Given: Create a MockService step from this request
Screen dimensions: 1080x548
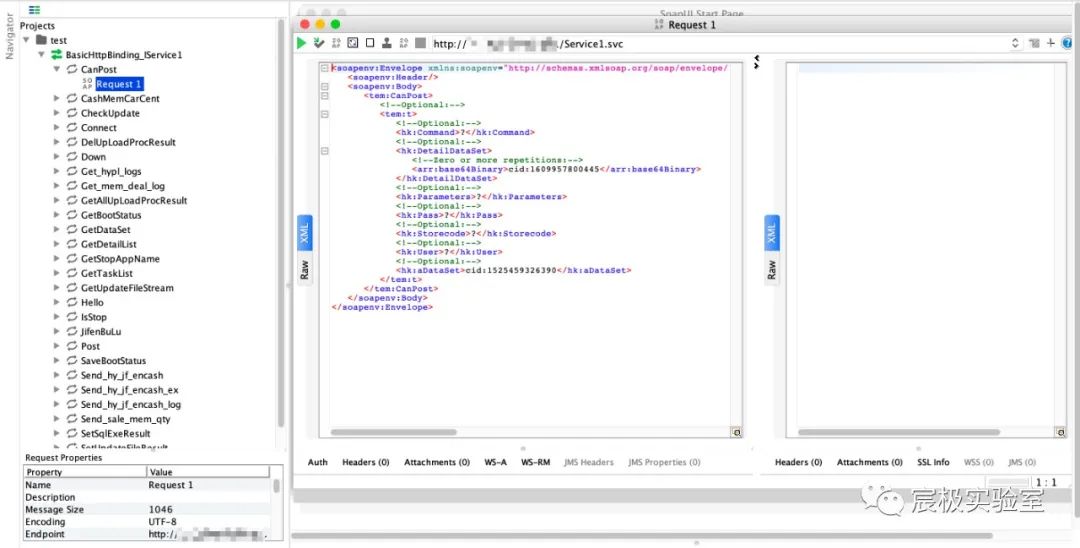Looking at the screenshot, I should tap(336, 43).
